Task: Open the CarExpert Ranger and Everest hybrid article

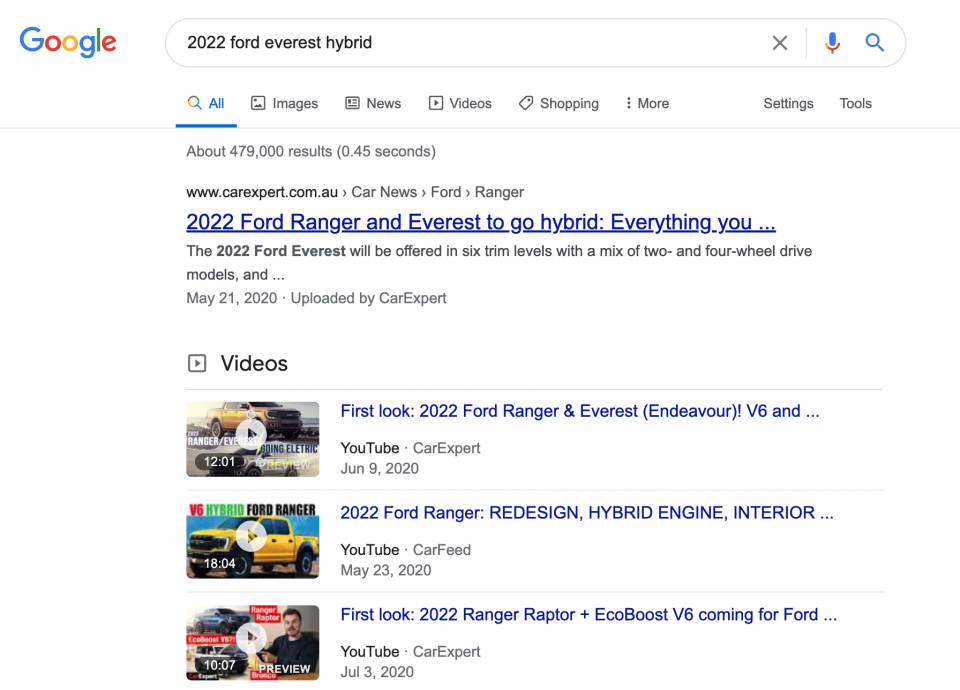Action: click(480, 222)
